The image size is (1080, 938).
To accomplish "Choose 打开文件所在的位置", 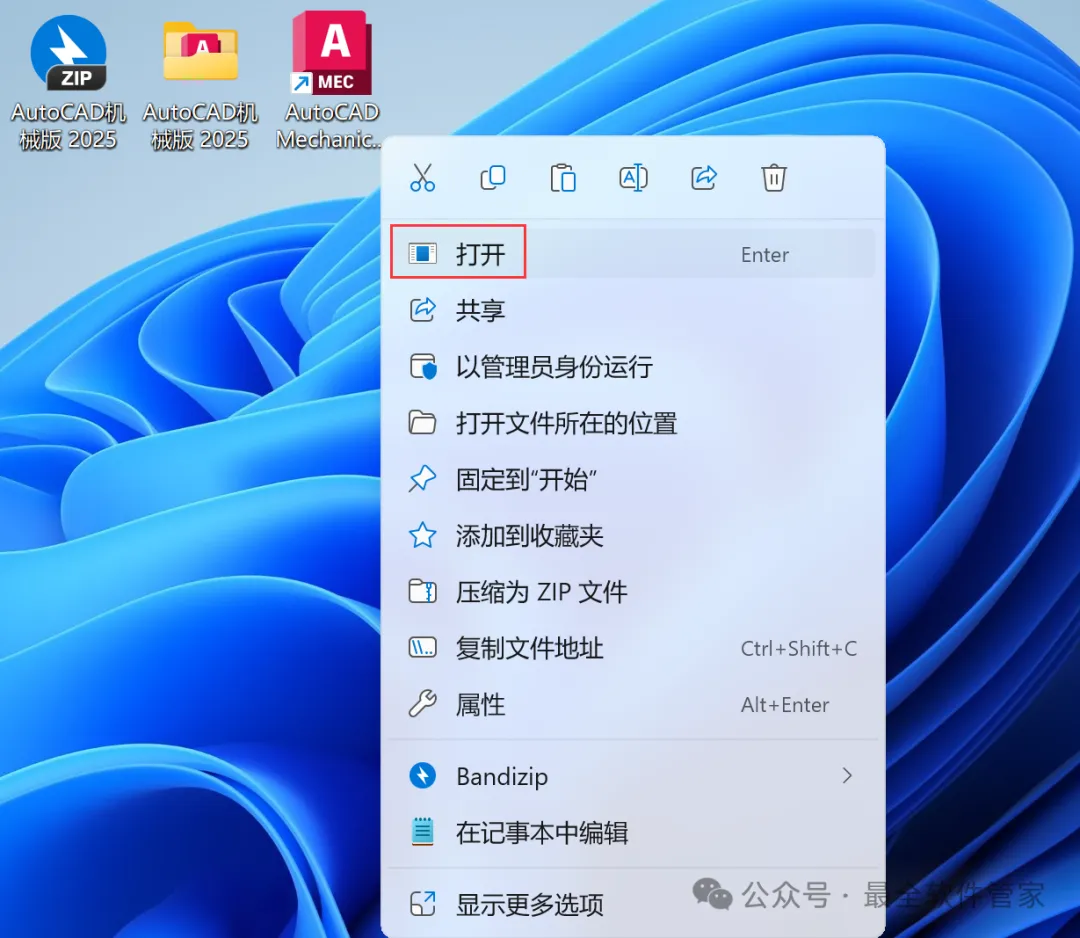I will [632, 423].
